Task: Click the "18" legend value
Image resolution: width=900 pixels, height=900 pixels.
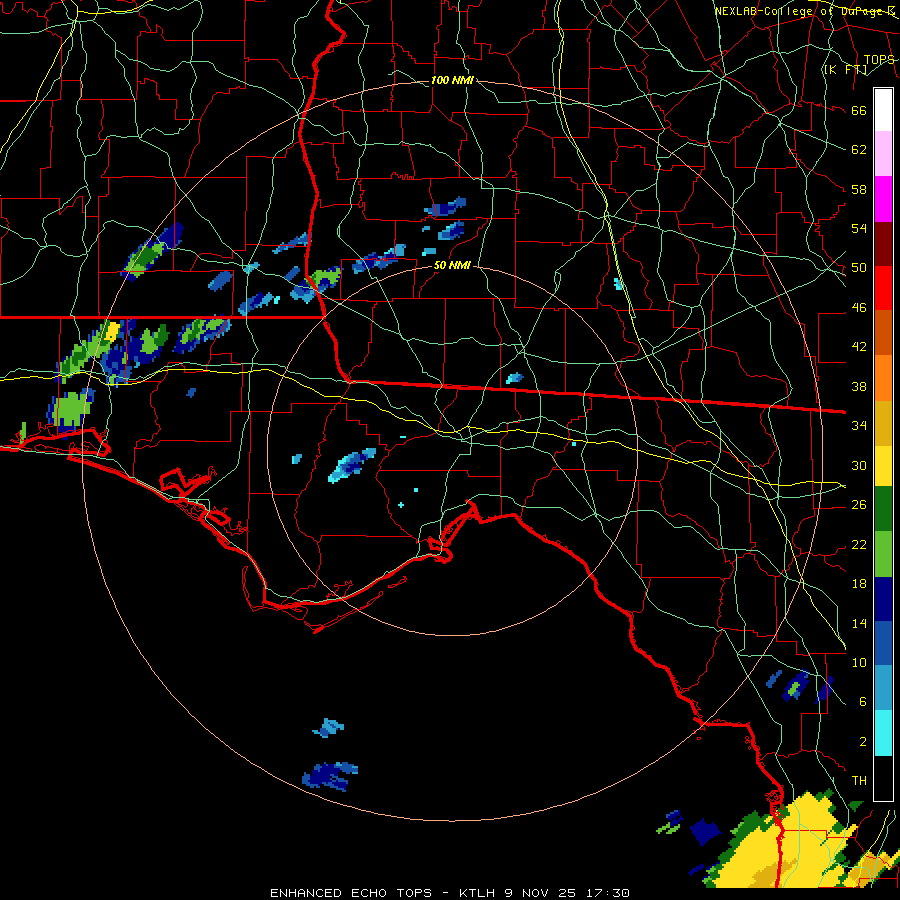Action: 859,584
